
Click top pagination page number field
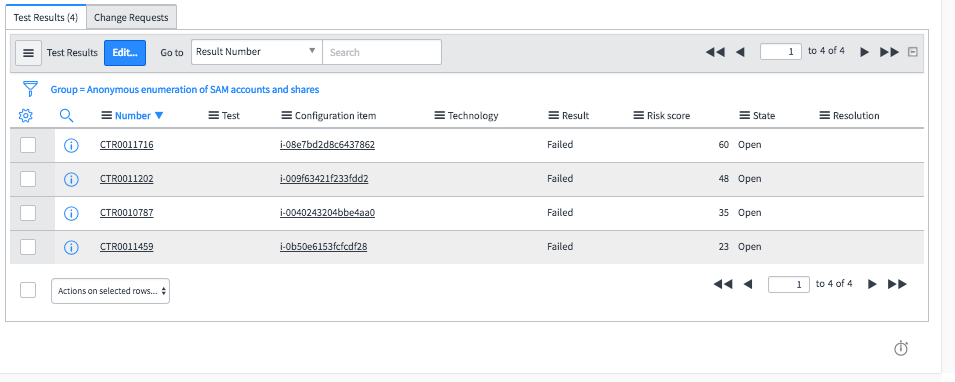click(x=781, y=52)
